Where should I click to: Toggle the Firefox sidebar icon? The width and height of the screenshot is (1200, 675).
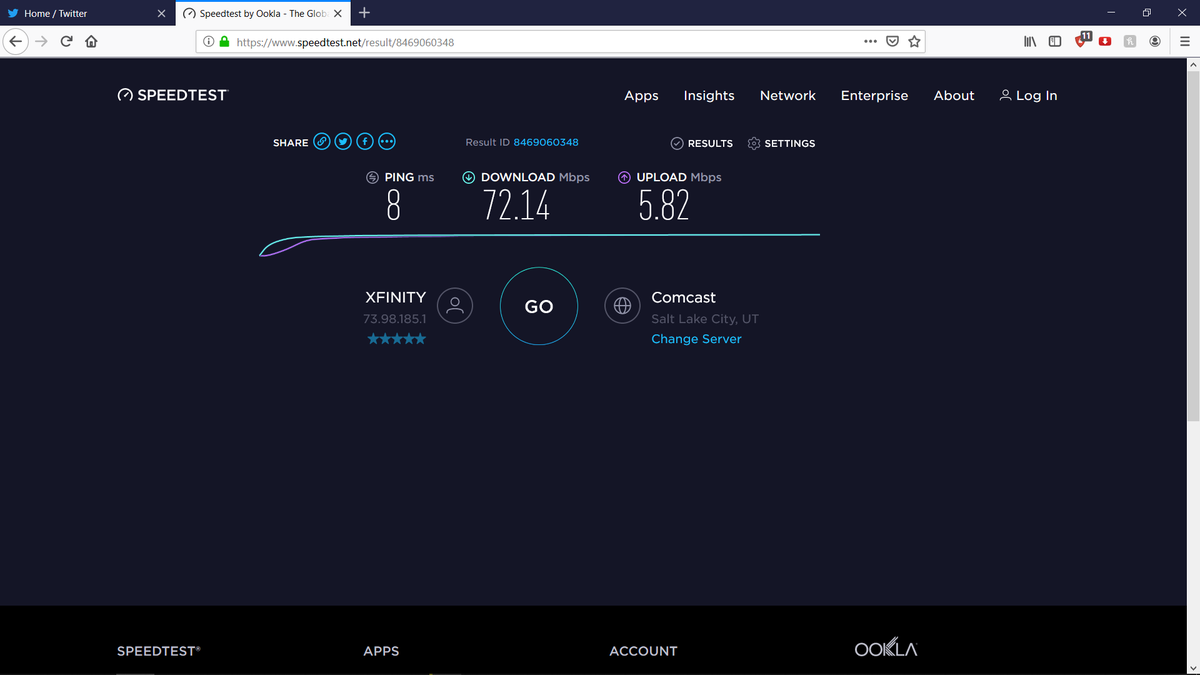point(1054,42)
